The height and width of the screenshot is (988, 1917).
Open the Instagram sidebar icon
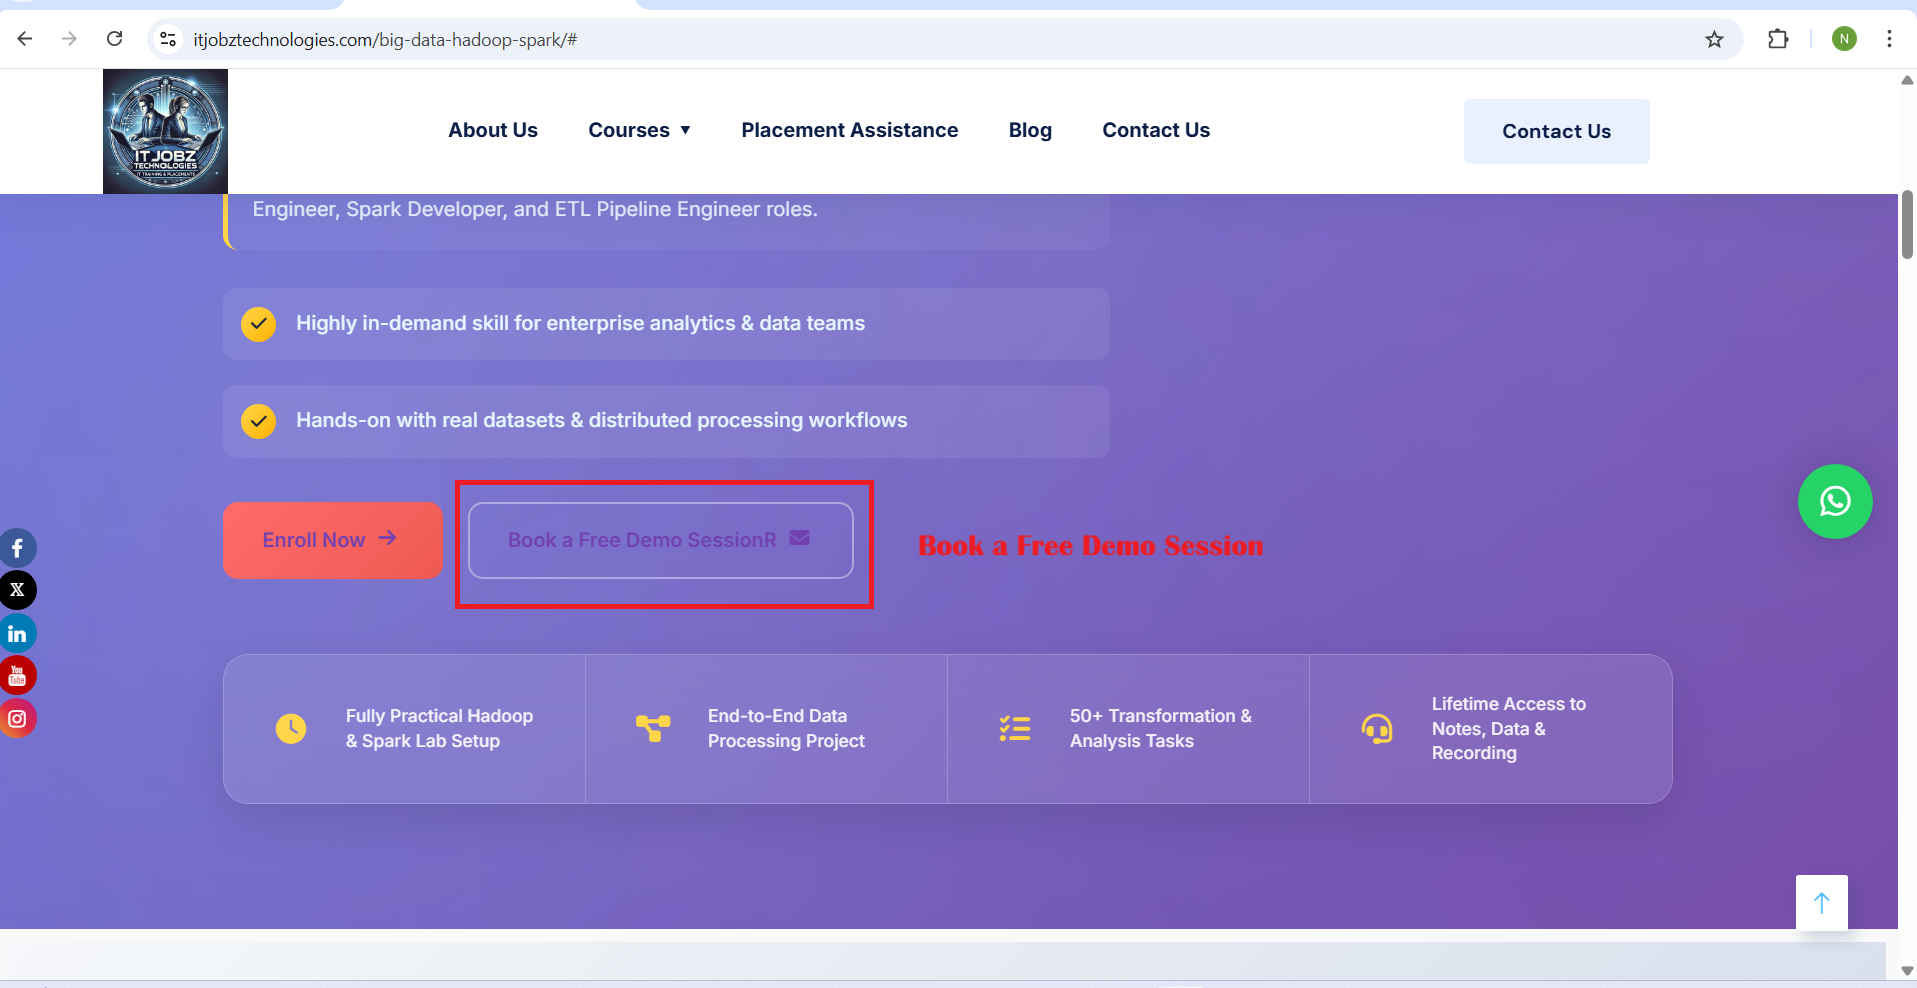coord(17,719)
